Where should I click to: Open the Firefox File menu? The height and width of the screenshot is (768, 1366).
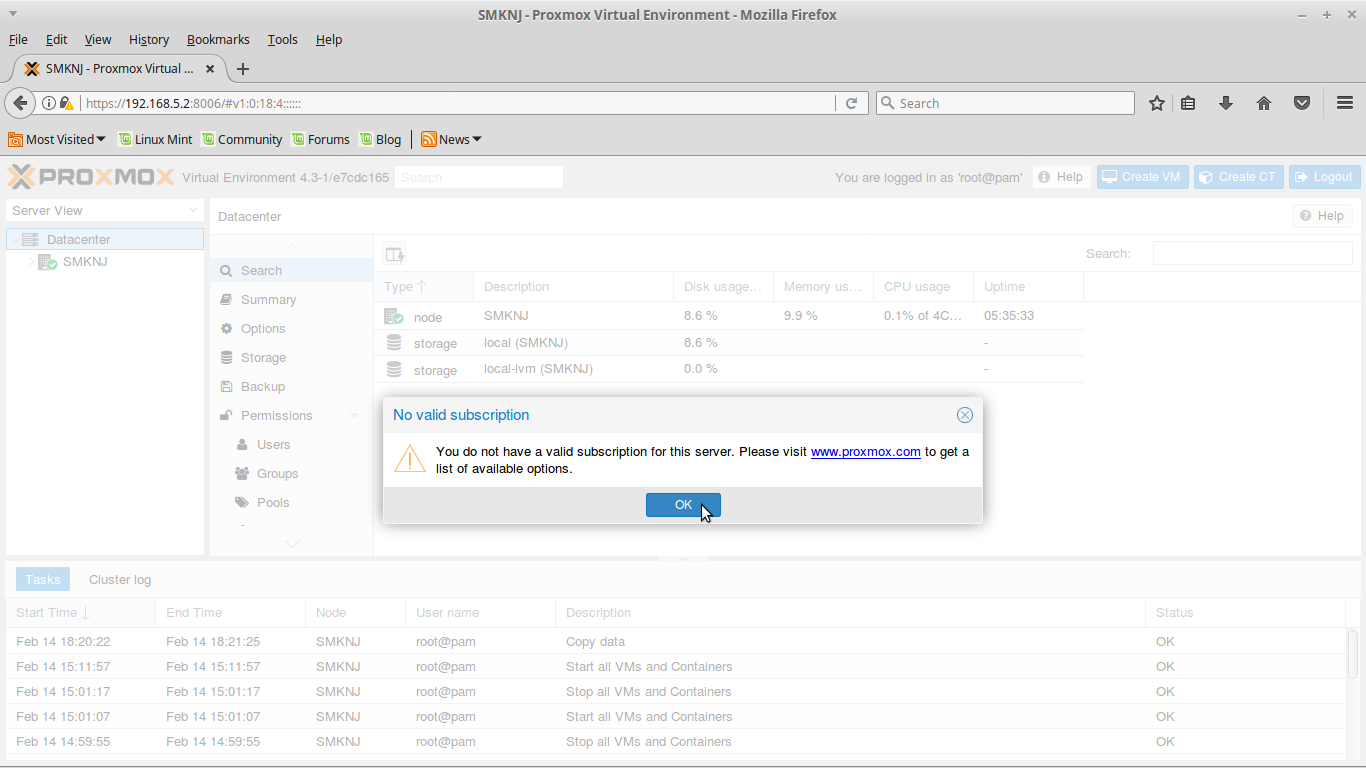[x=18, y=40]
